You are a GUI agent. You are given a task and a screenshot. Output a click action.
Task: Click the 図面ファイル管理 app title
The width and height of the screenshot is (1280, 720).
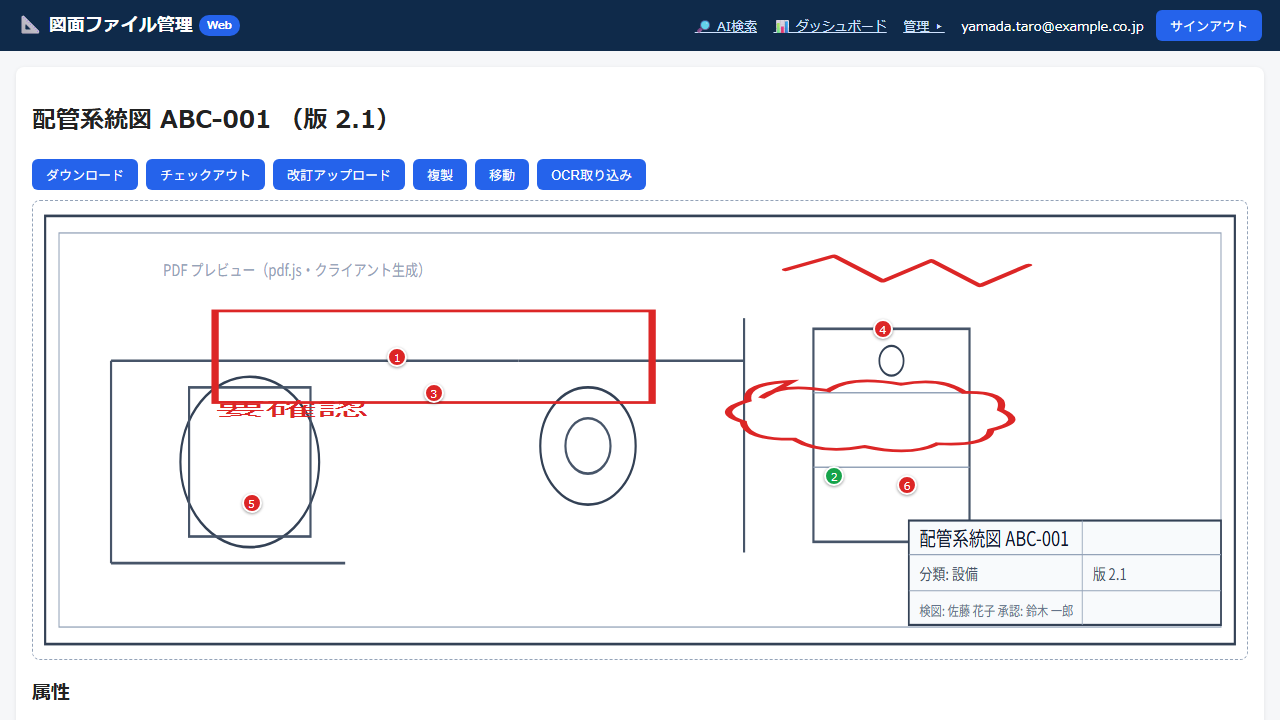point(121,25)
